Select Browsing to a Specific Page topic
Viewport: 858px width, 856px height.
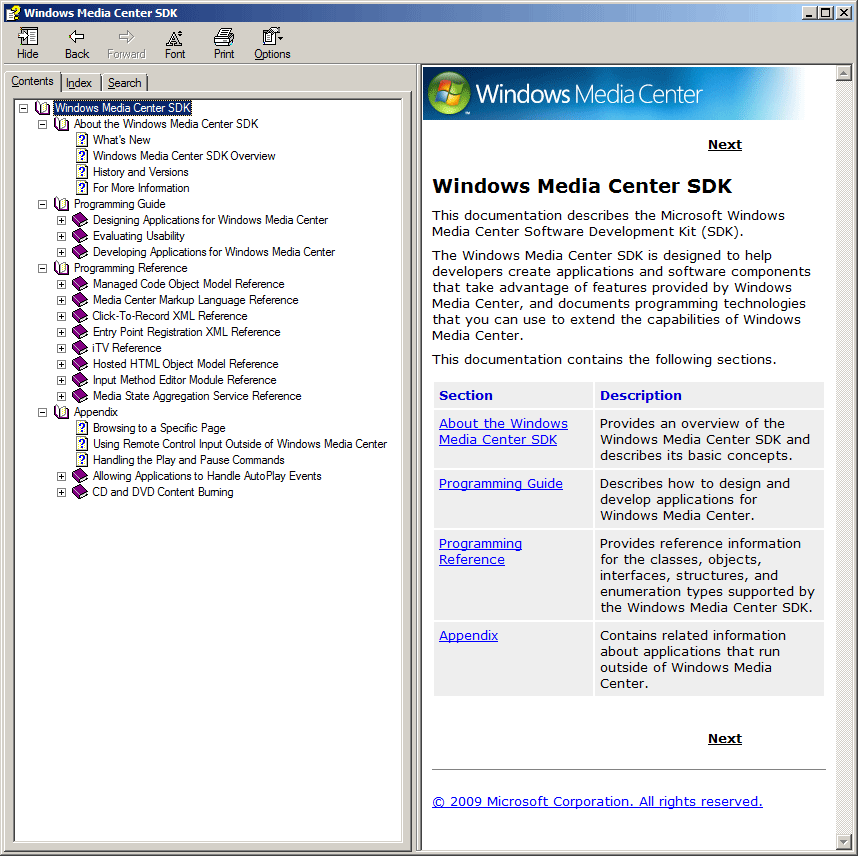click(159, 428)
